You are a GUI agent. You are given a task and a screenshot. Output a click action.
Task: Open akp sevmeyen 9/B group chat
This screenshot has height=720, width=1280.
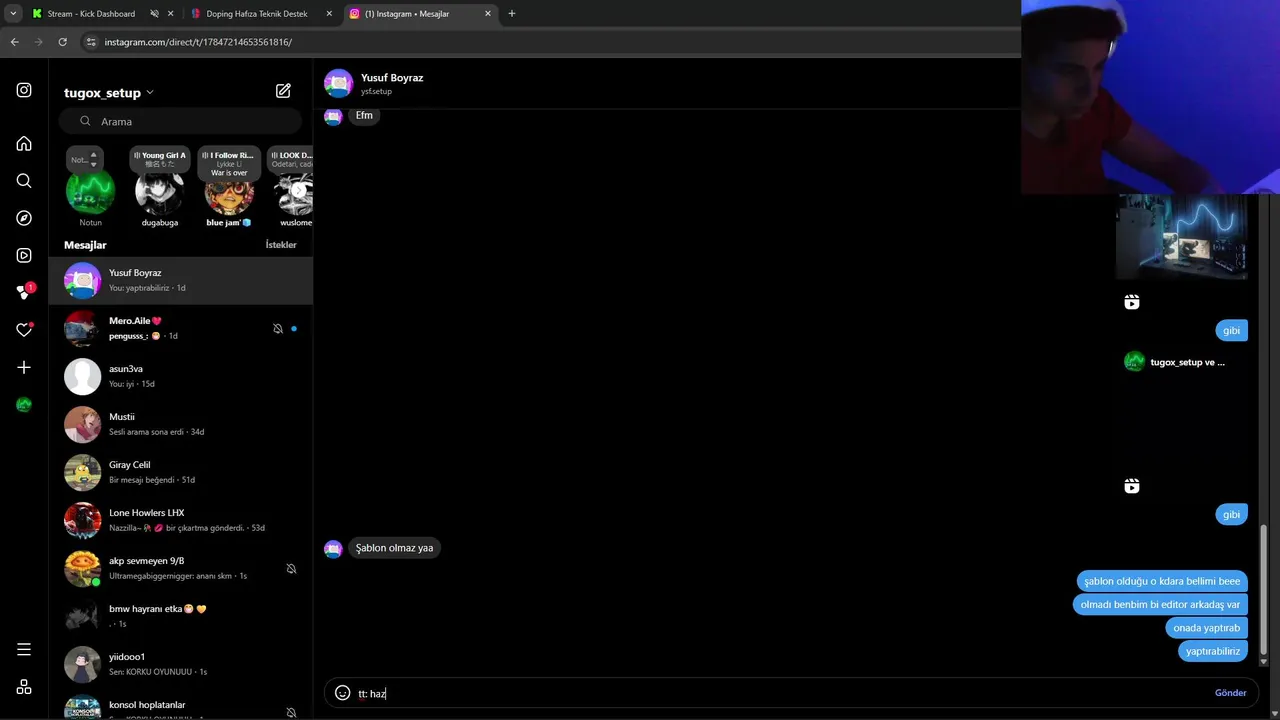(x=181, y=568)
